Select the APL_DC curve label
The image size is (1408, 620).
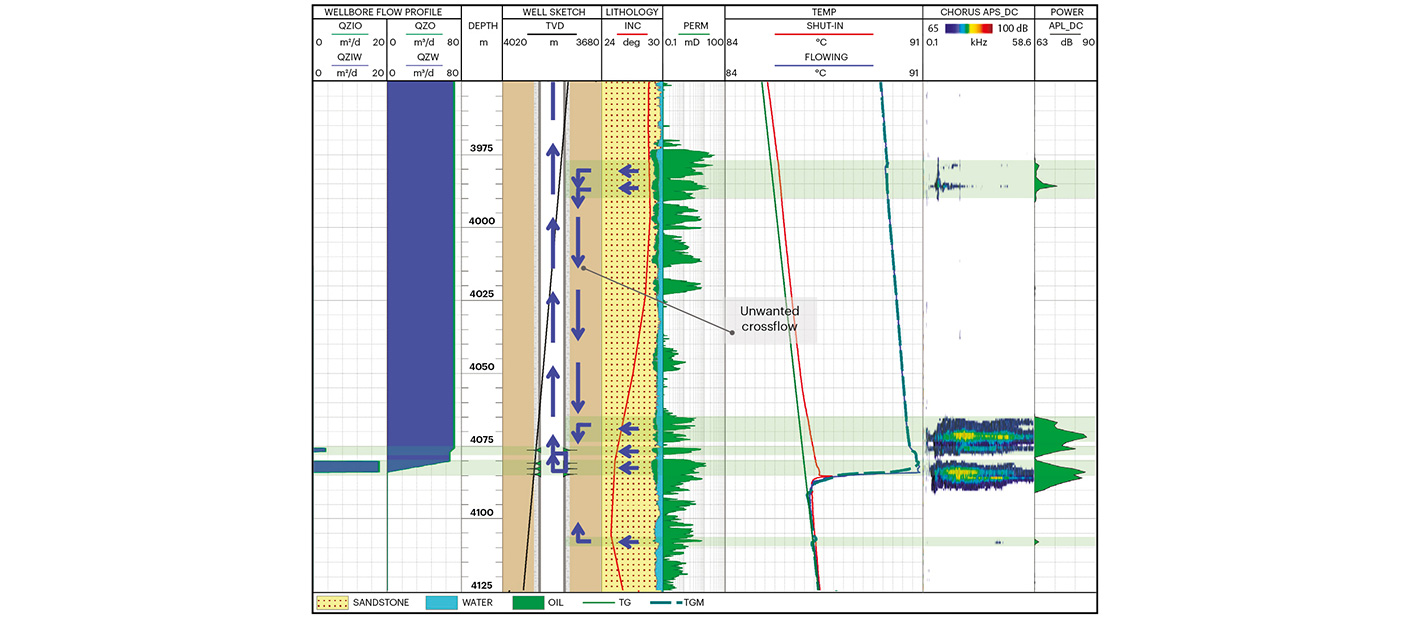point(1065,26)
